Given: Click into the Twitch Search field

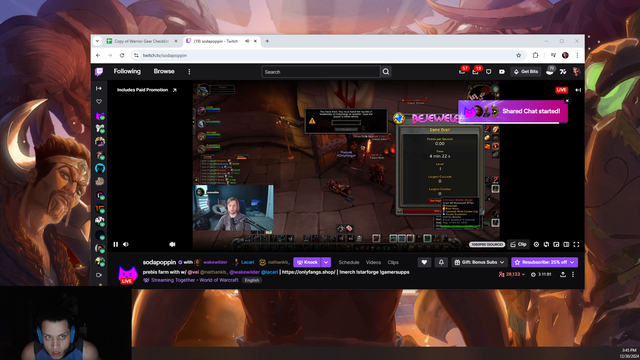Looking at the screenshot, I should tap(321, 72).
